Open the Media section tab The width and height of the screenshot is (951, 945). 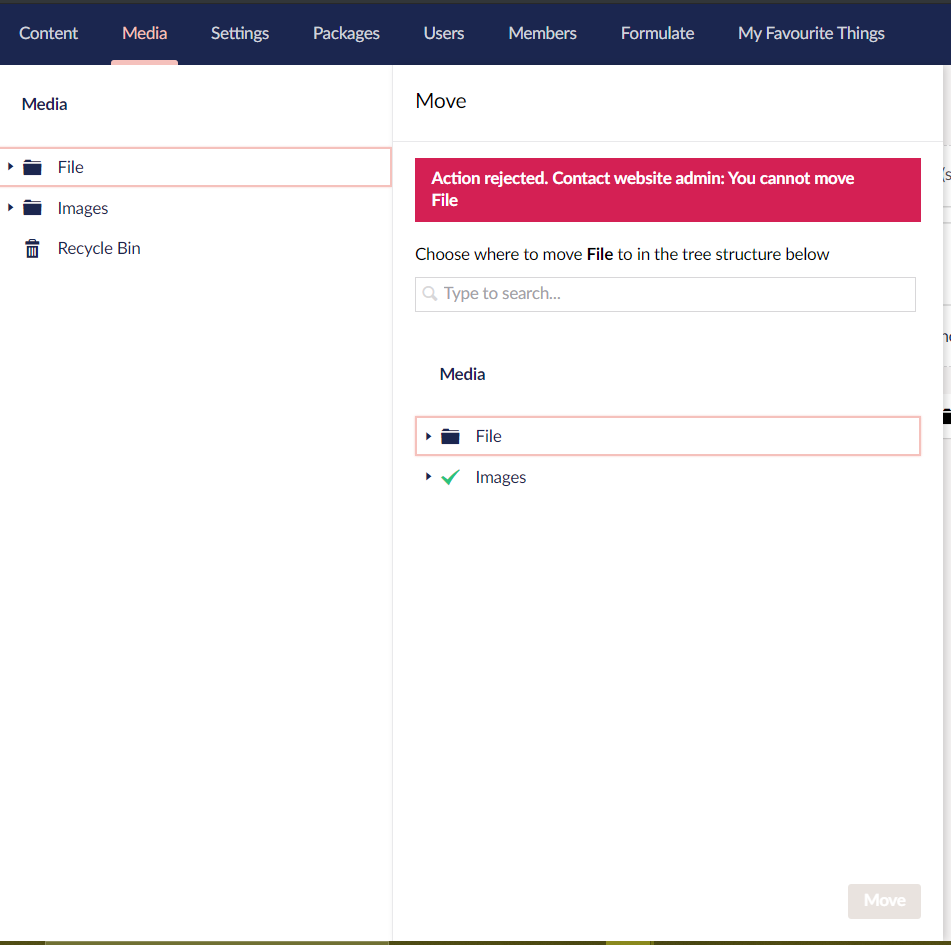(x=144, y=33)
